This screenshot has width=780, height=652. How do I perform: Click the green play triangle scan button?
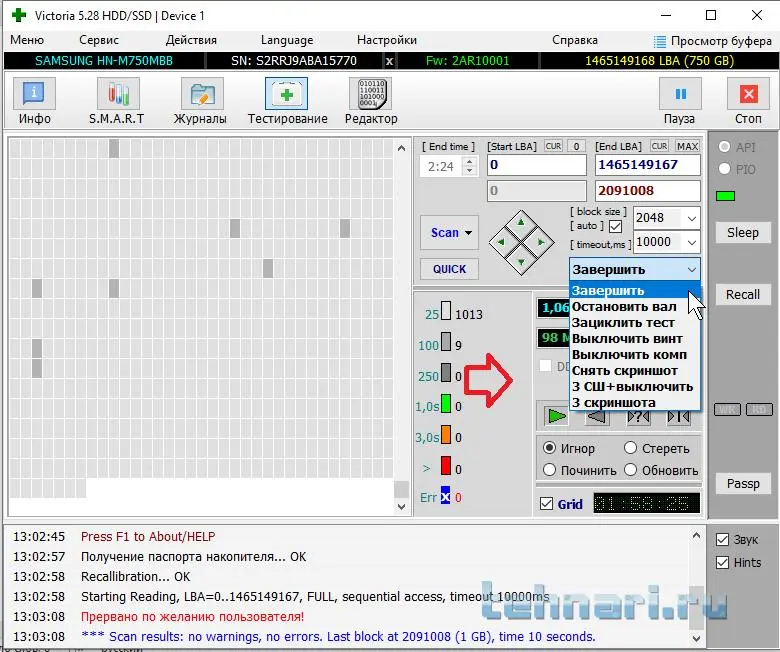pos(557,416)
